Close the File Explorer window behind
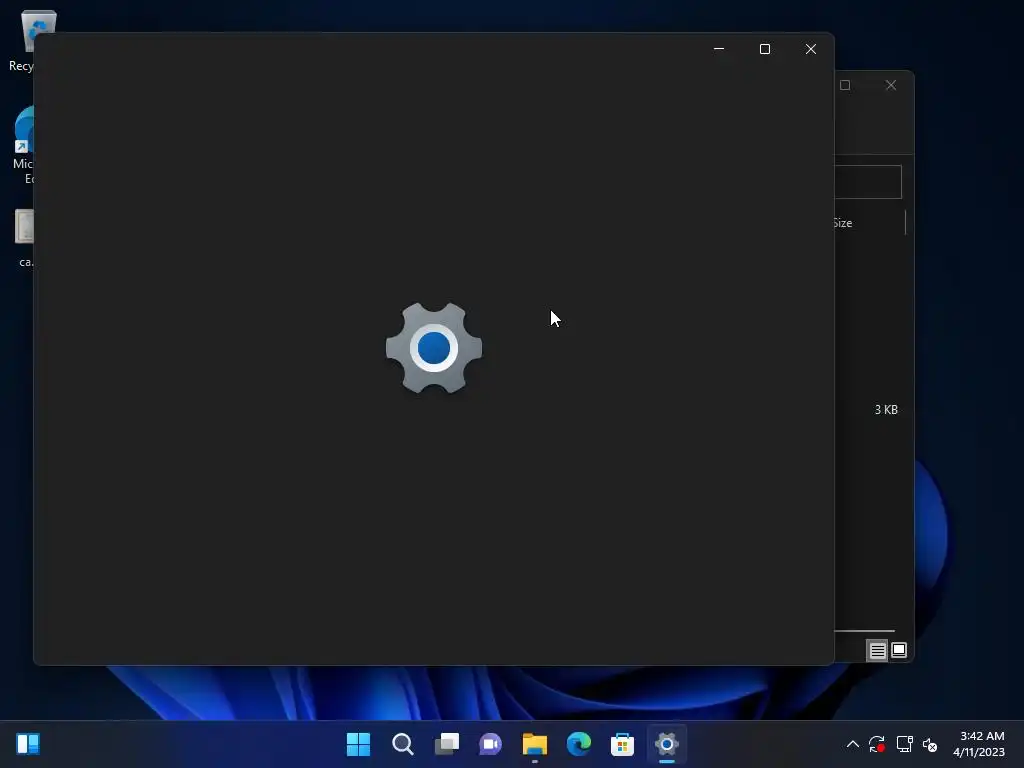 pyautogui.click(x=891, y=85)
